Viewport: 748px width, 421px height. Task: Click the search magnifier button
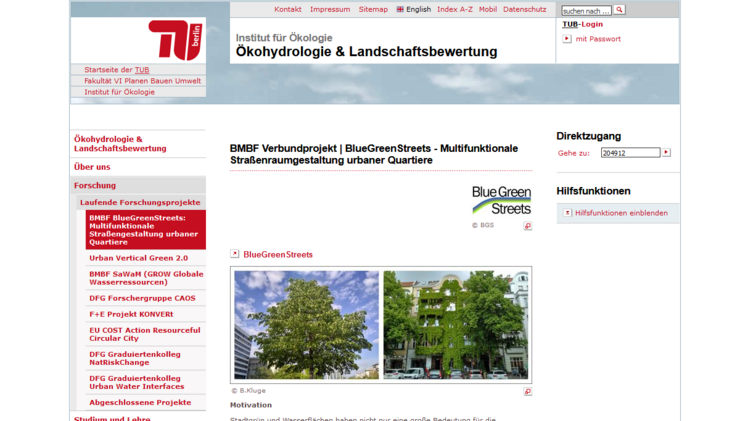click(620, 10)
